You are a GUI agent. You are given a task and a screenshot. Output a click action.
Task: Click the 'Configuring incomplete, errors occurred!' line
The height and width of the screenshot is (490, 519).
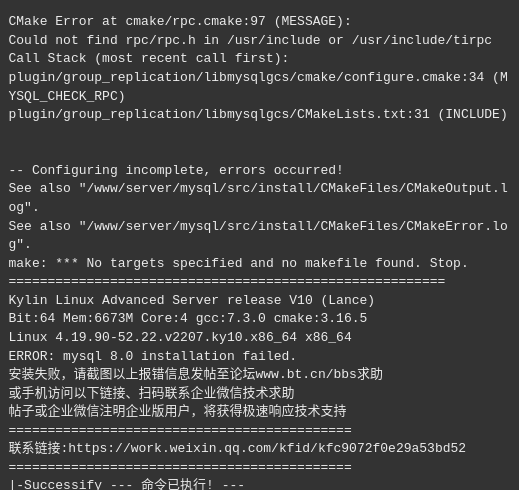(176, 170)
